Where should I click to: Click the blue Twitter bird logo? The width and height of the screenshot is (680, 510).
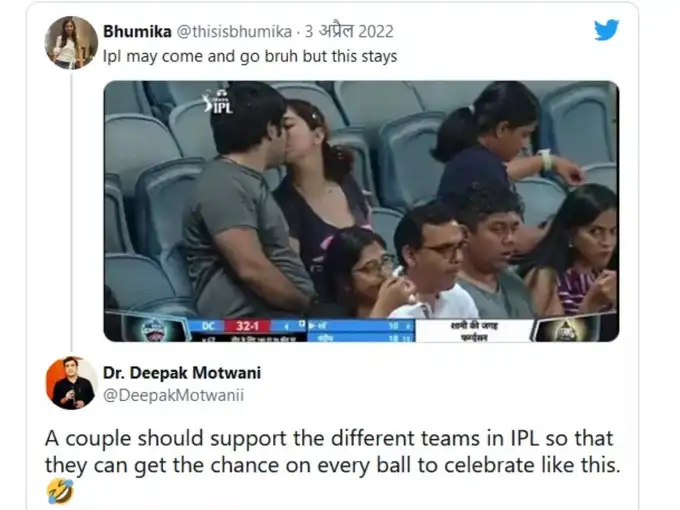(606, 29)
